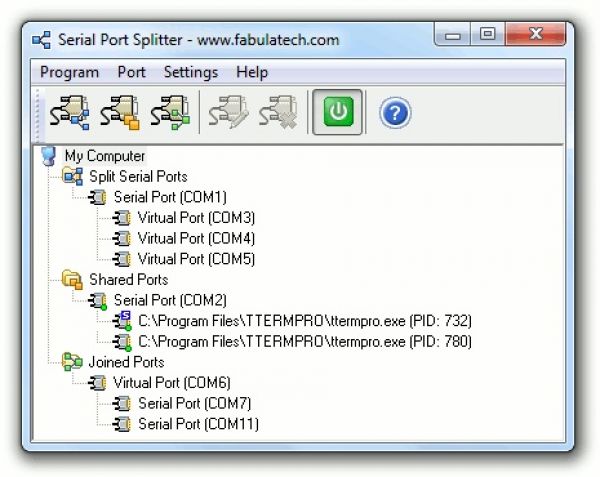
Task: Select Virtual Port (COM3) label
Action: click(x=196, y=218)
